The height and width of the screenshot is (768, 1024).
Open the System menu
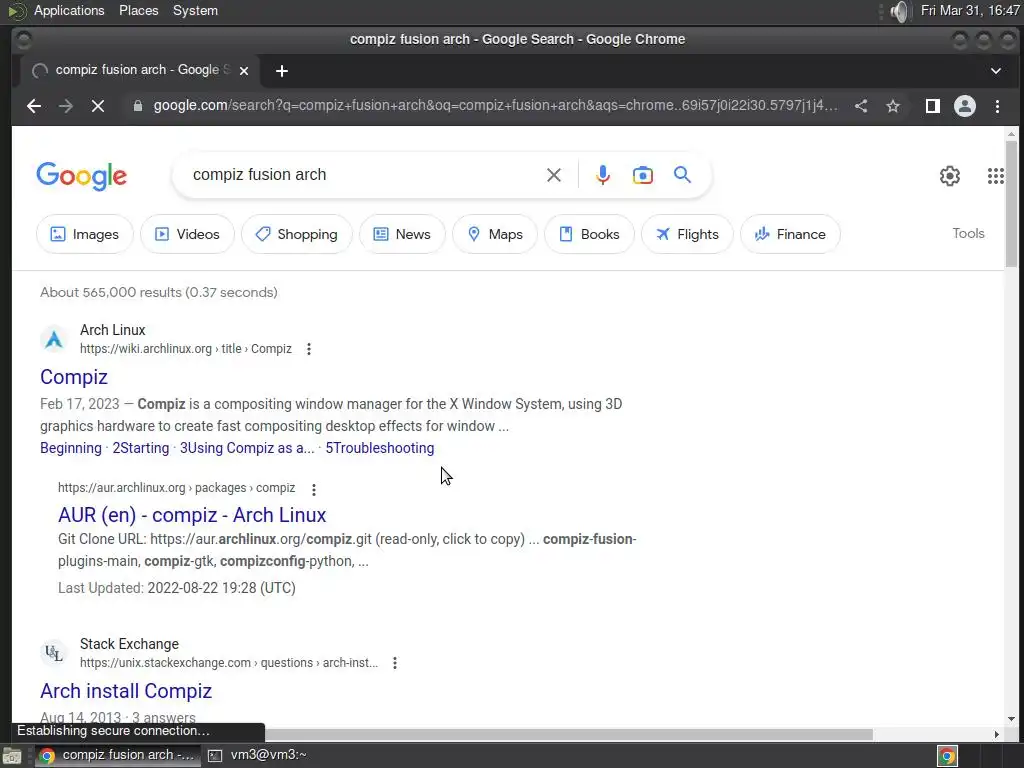[x=195, y=11]
